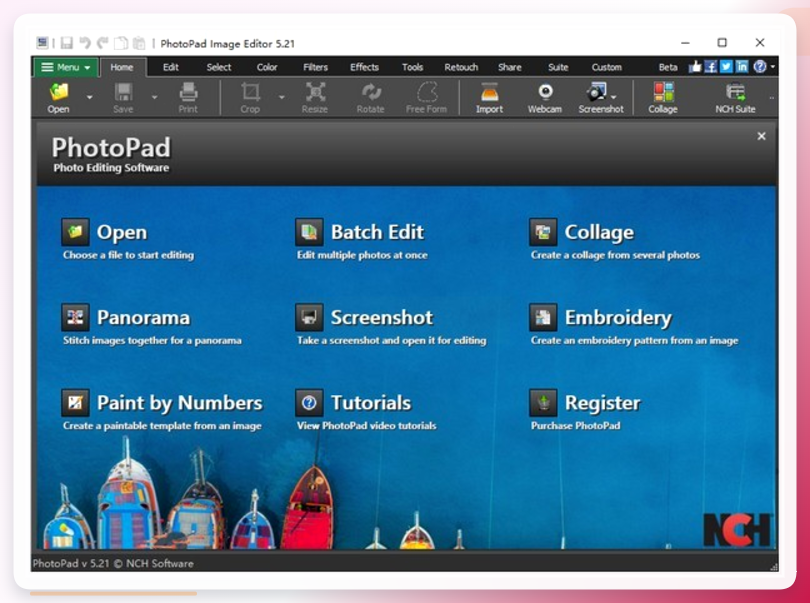
Task: Click the Import toolbar icon
Action: point(489,92)
